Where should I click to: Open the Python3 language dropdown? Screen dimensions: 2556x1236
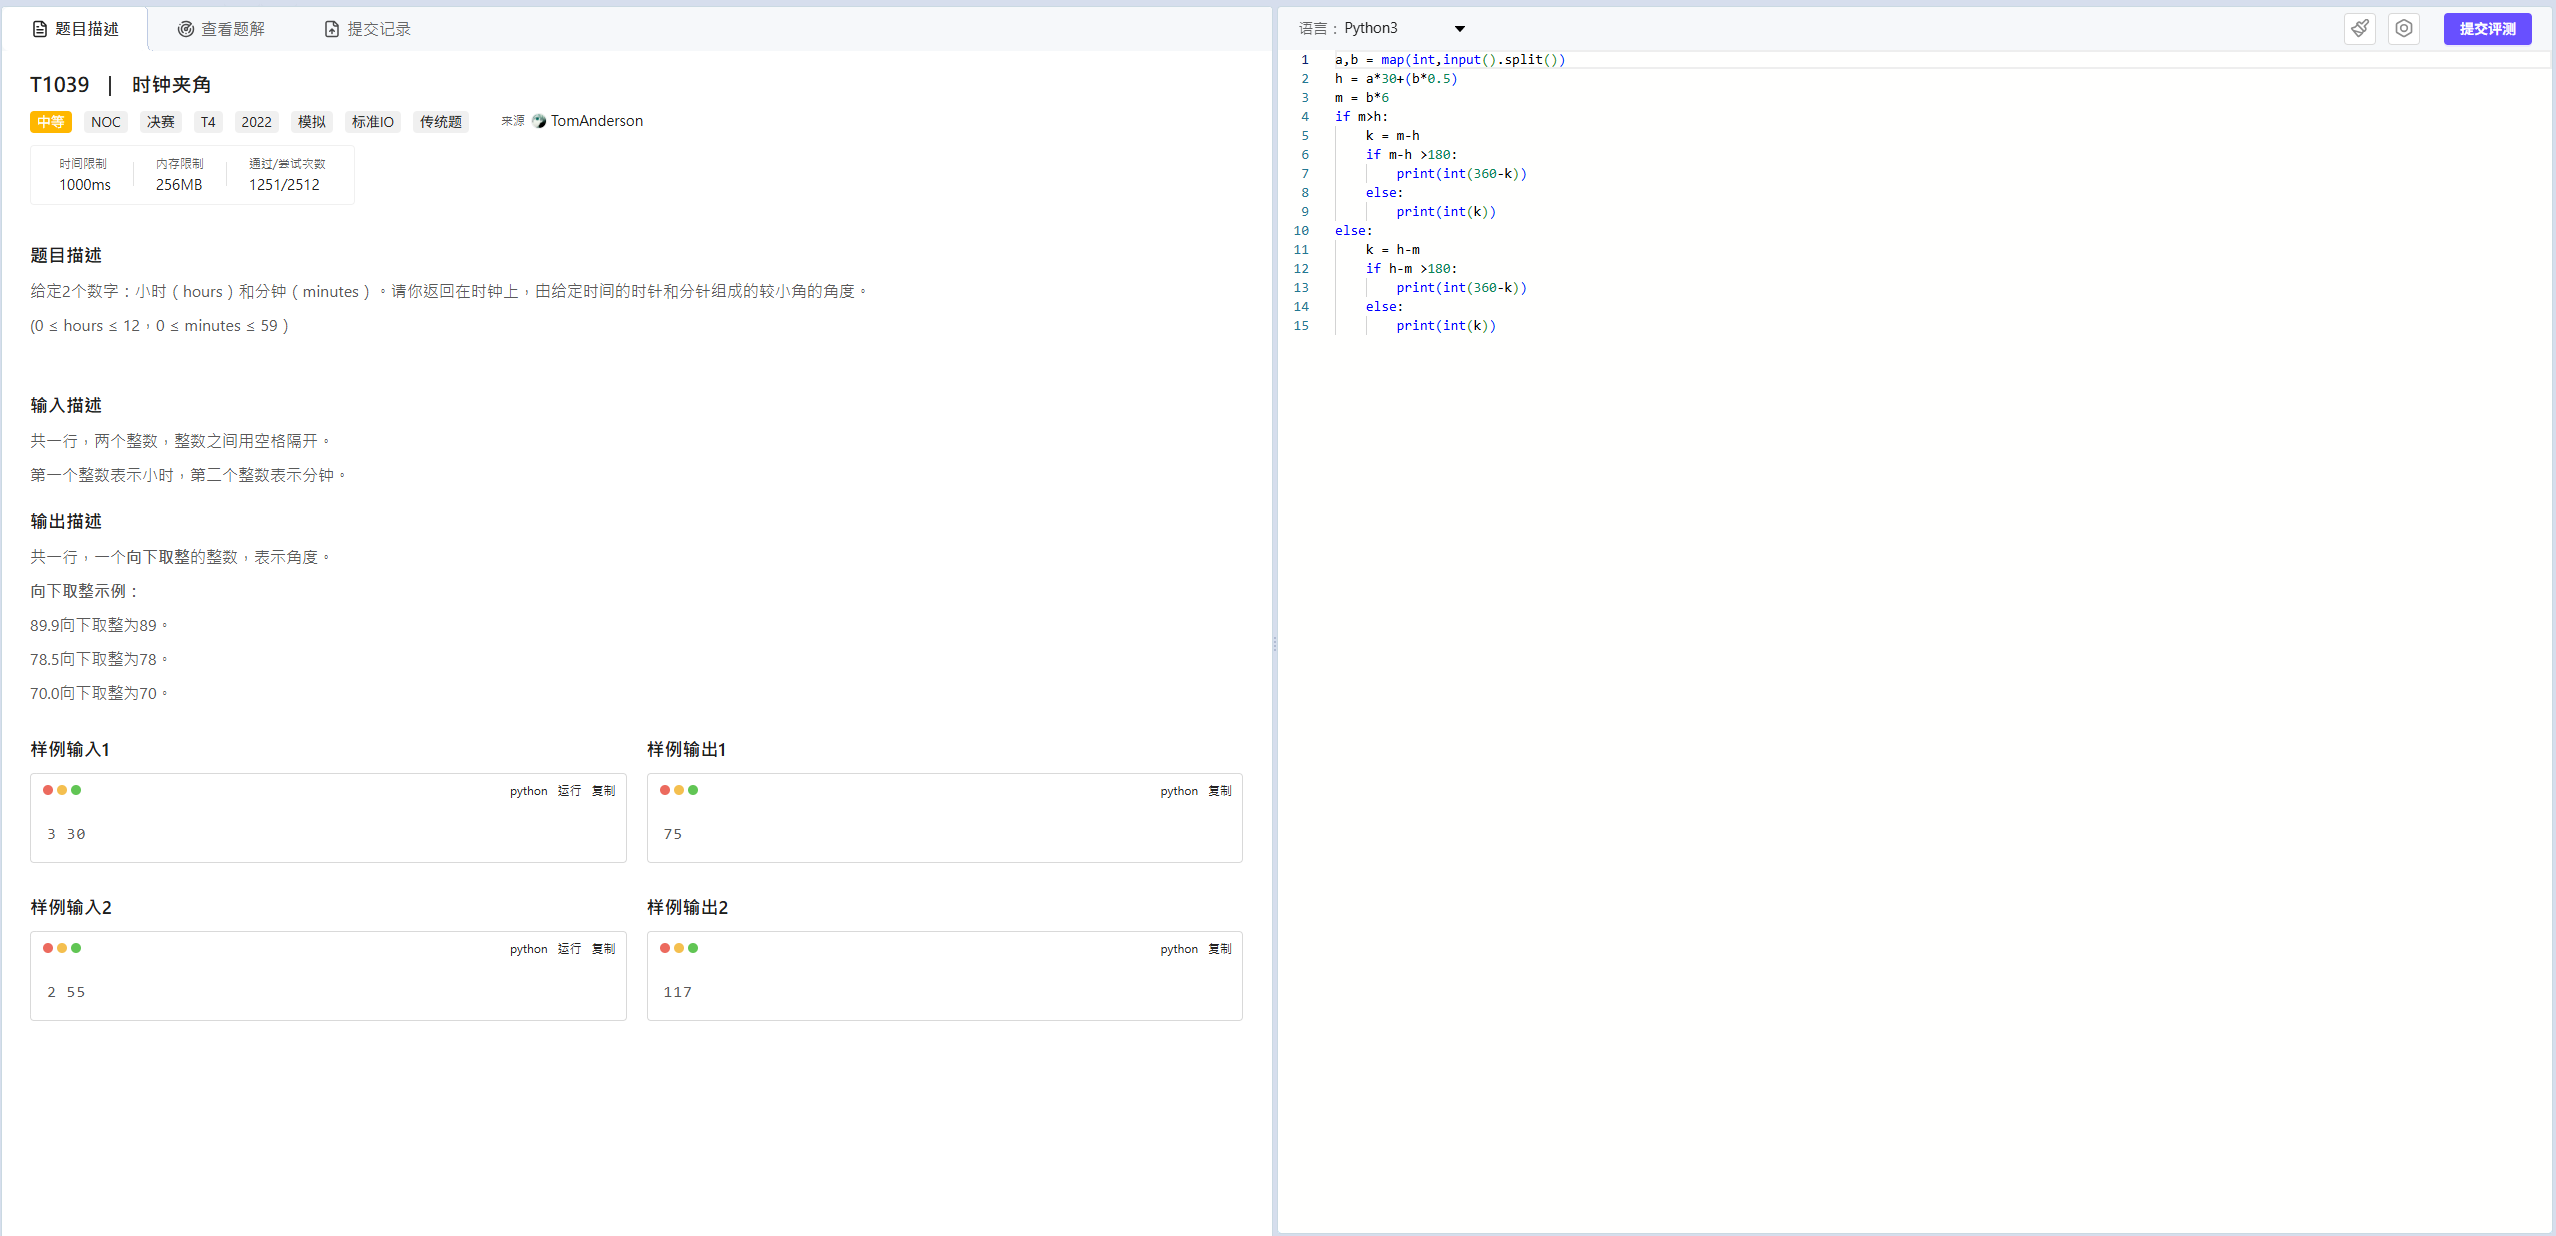pos(1371,28)
